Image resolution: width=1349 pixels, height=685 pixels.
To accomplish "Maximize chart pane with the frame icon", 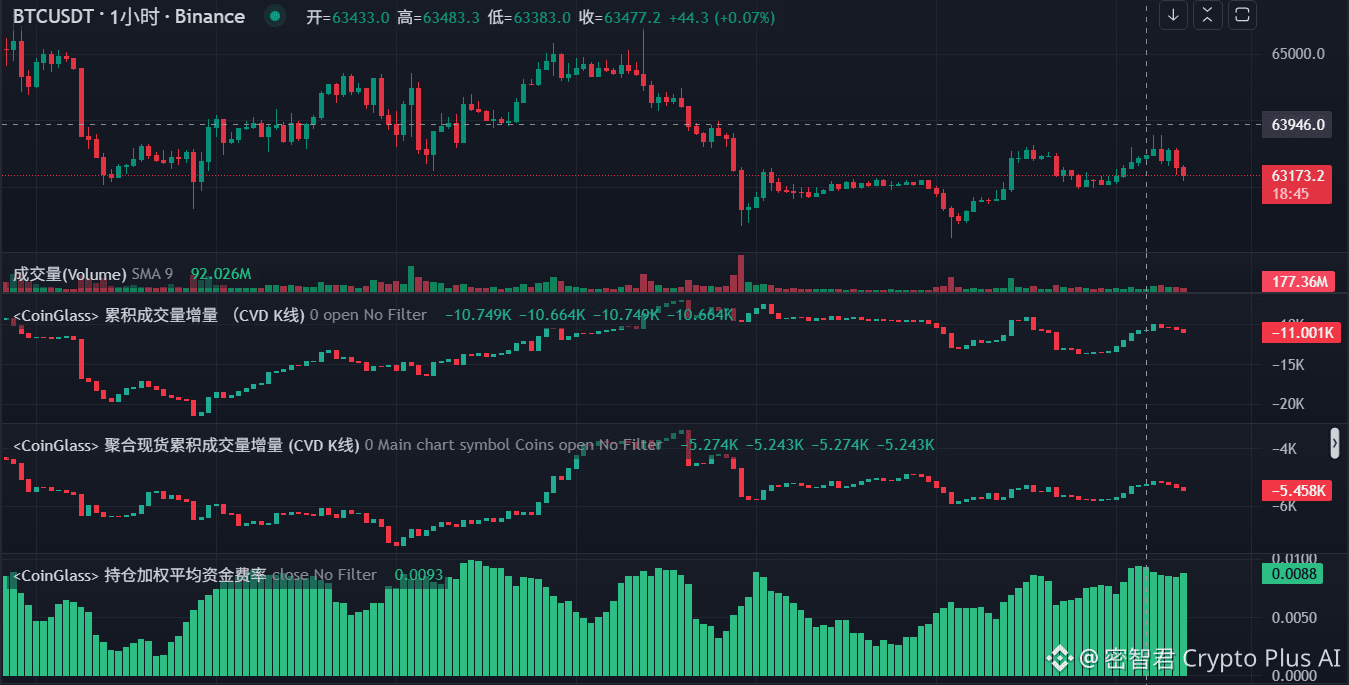I will pos(1242,15).
